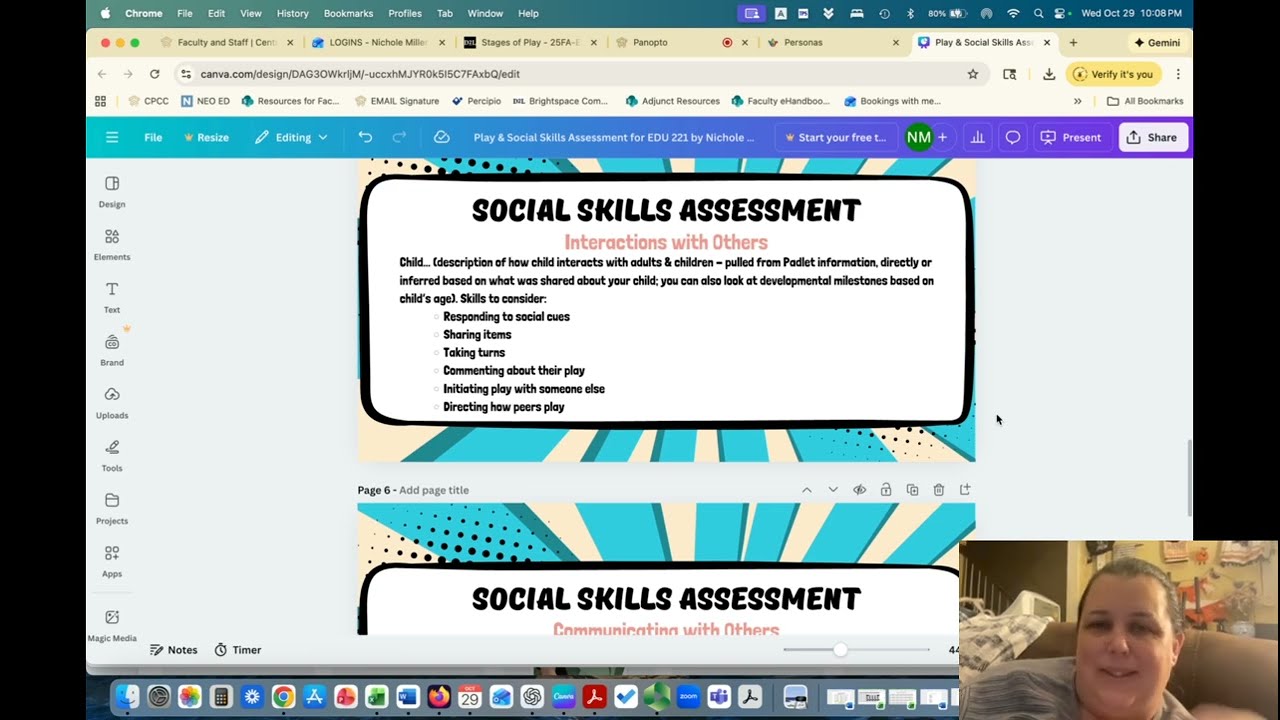Image resolution: width=1280 pixels, height=720 pixels.
Task: Open the Profiles menu in menu bar
Action: point(404,13)
